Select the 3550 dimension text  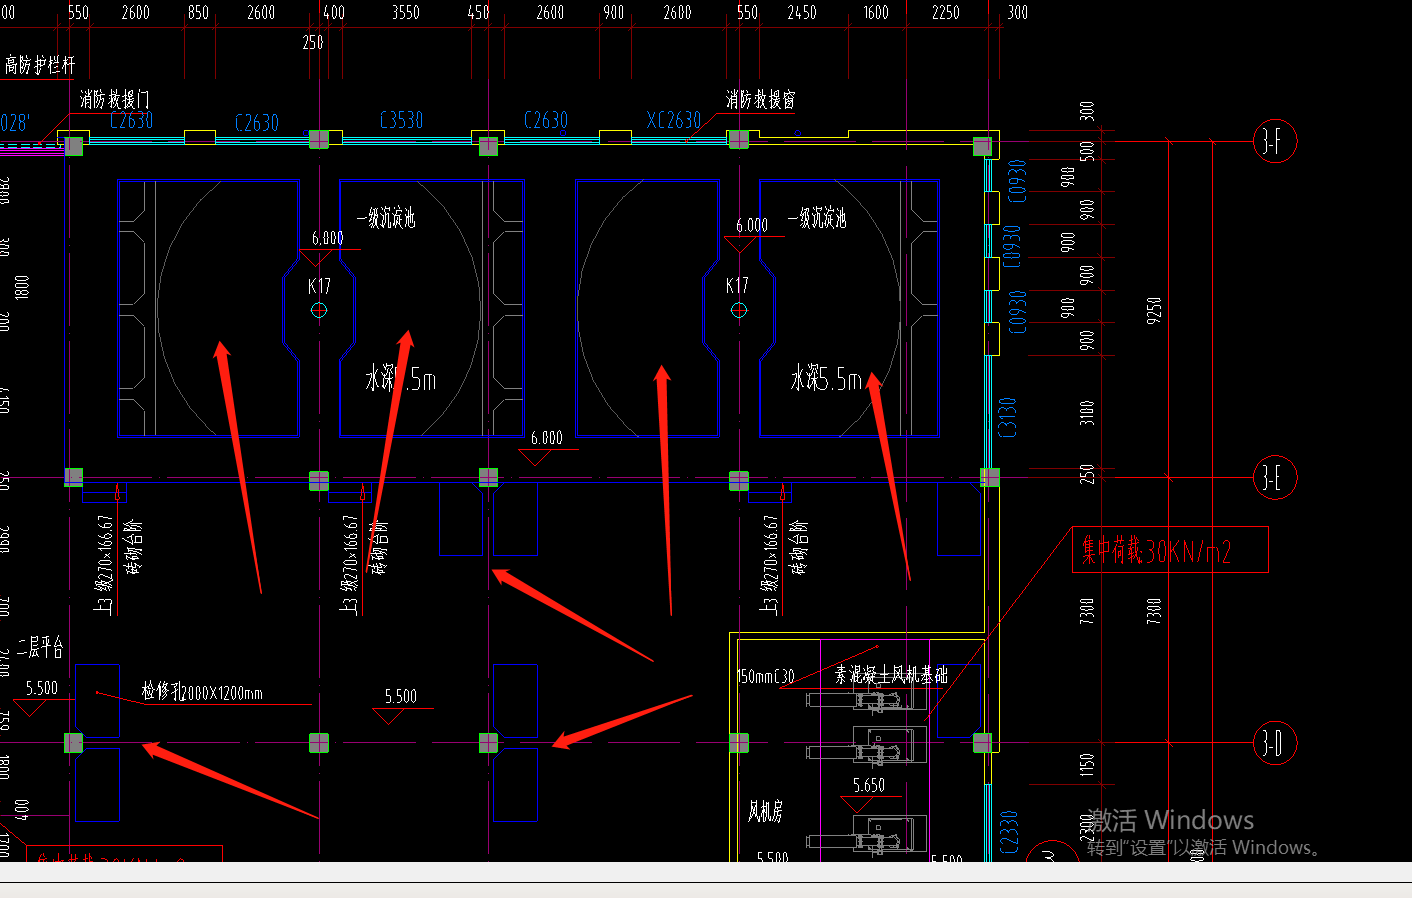point(406,13)
